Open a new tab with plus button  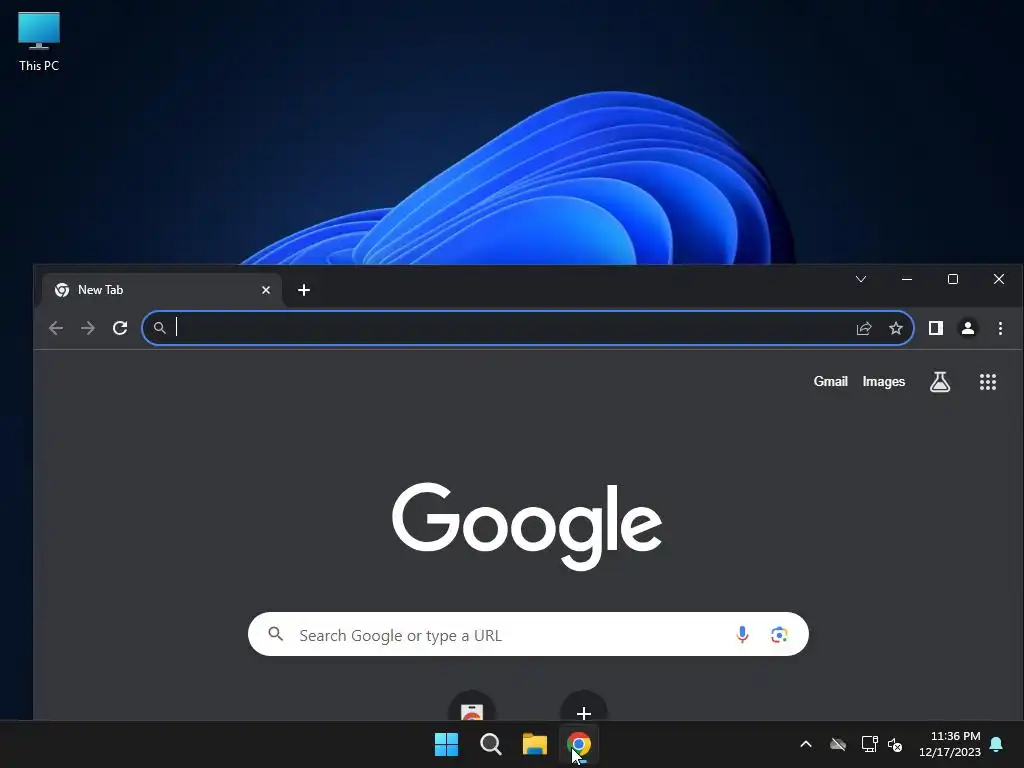304,290
